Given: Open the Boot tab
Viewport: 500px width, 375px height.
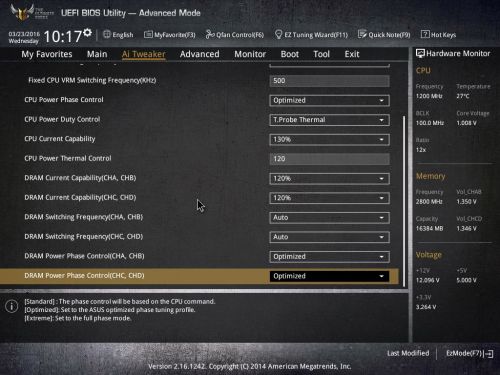Looking at the screenshot, I should 290,54.
